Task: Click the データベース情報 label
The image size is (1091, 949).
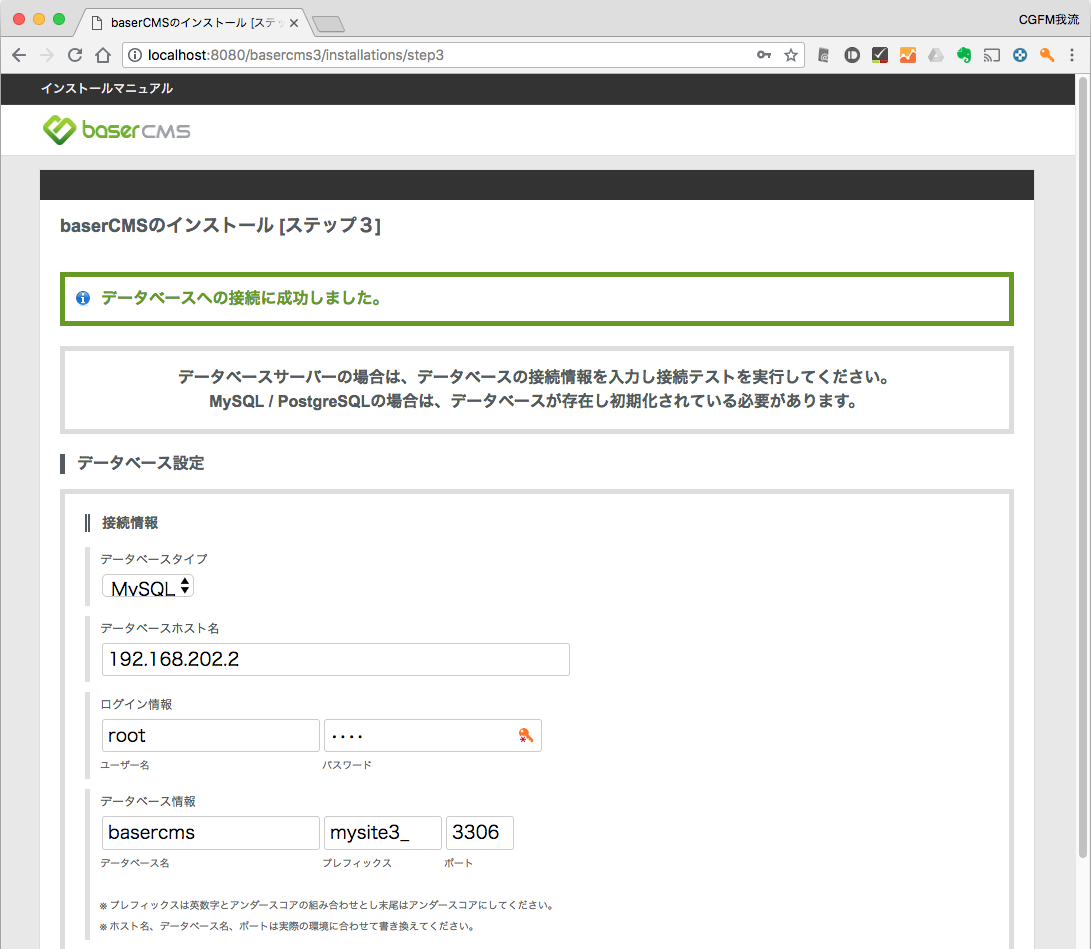Action: [148, 802]
